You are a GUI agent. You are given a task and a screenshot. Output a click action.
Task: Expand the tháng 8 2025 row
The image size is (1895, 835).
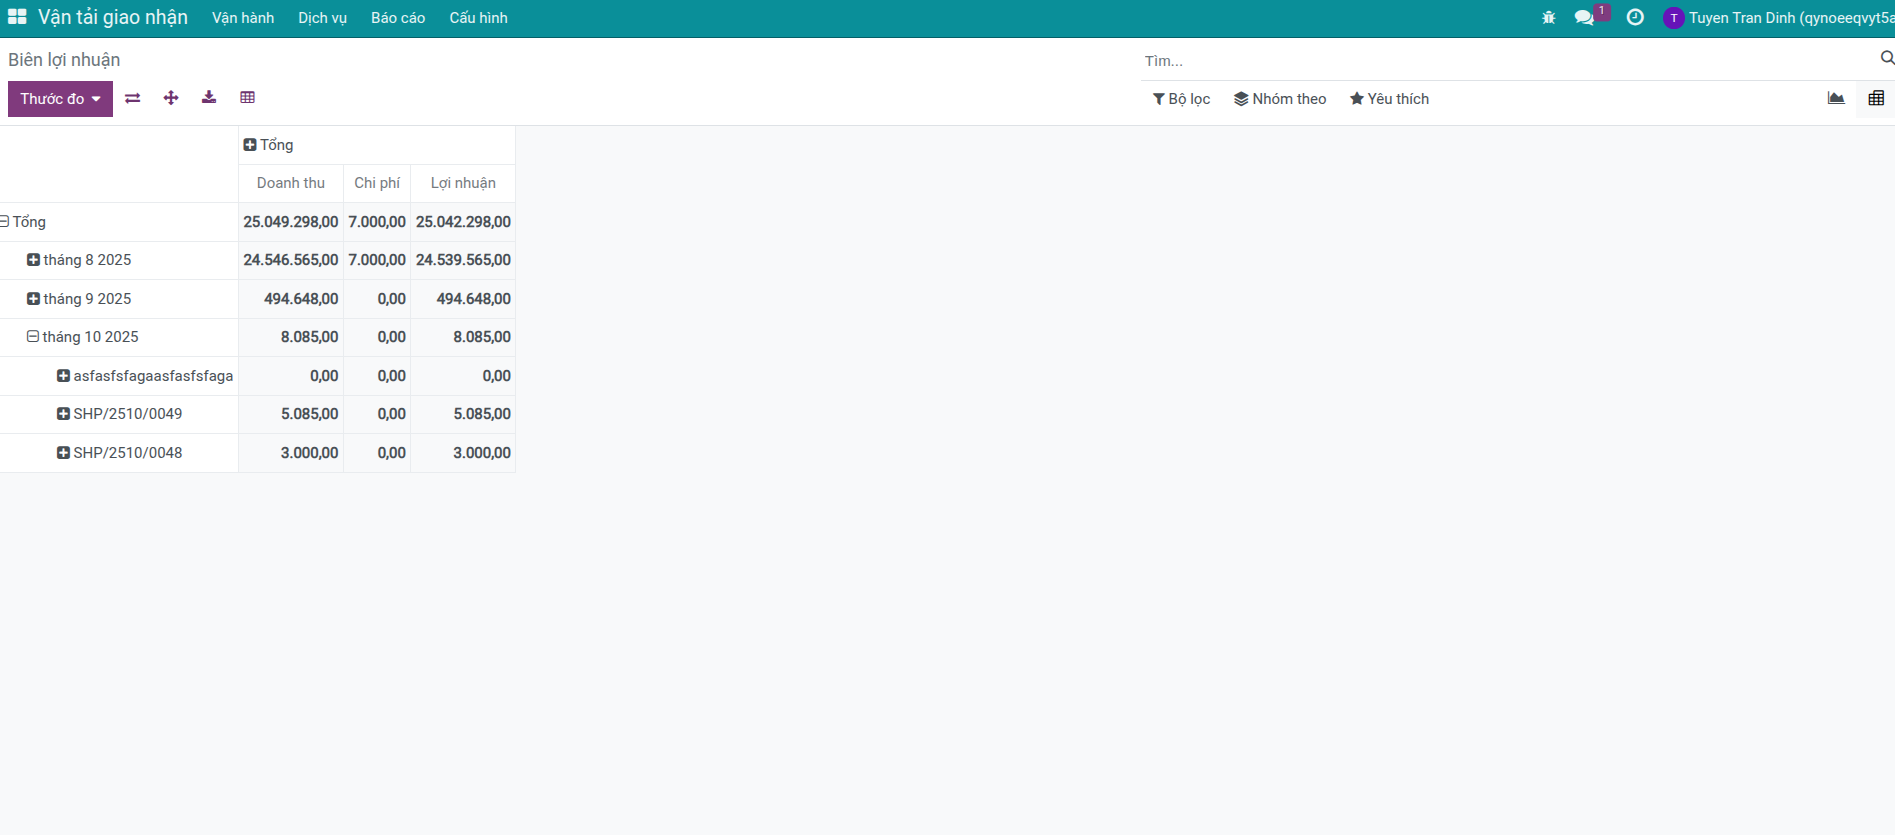80,260
